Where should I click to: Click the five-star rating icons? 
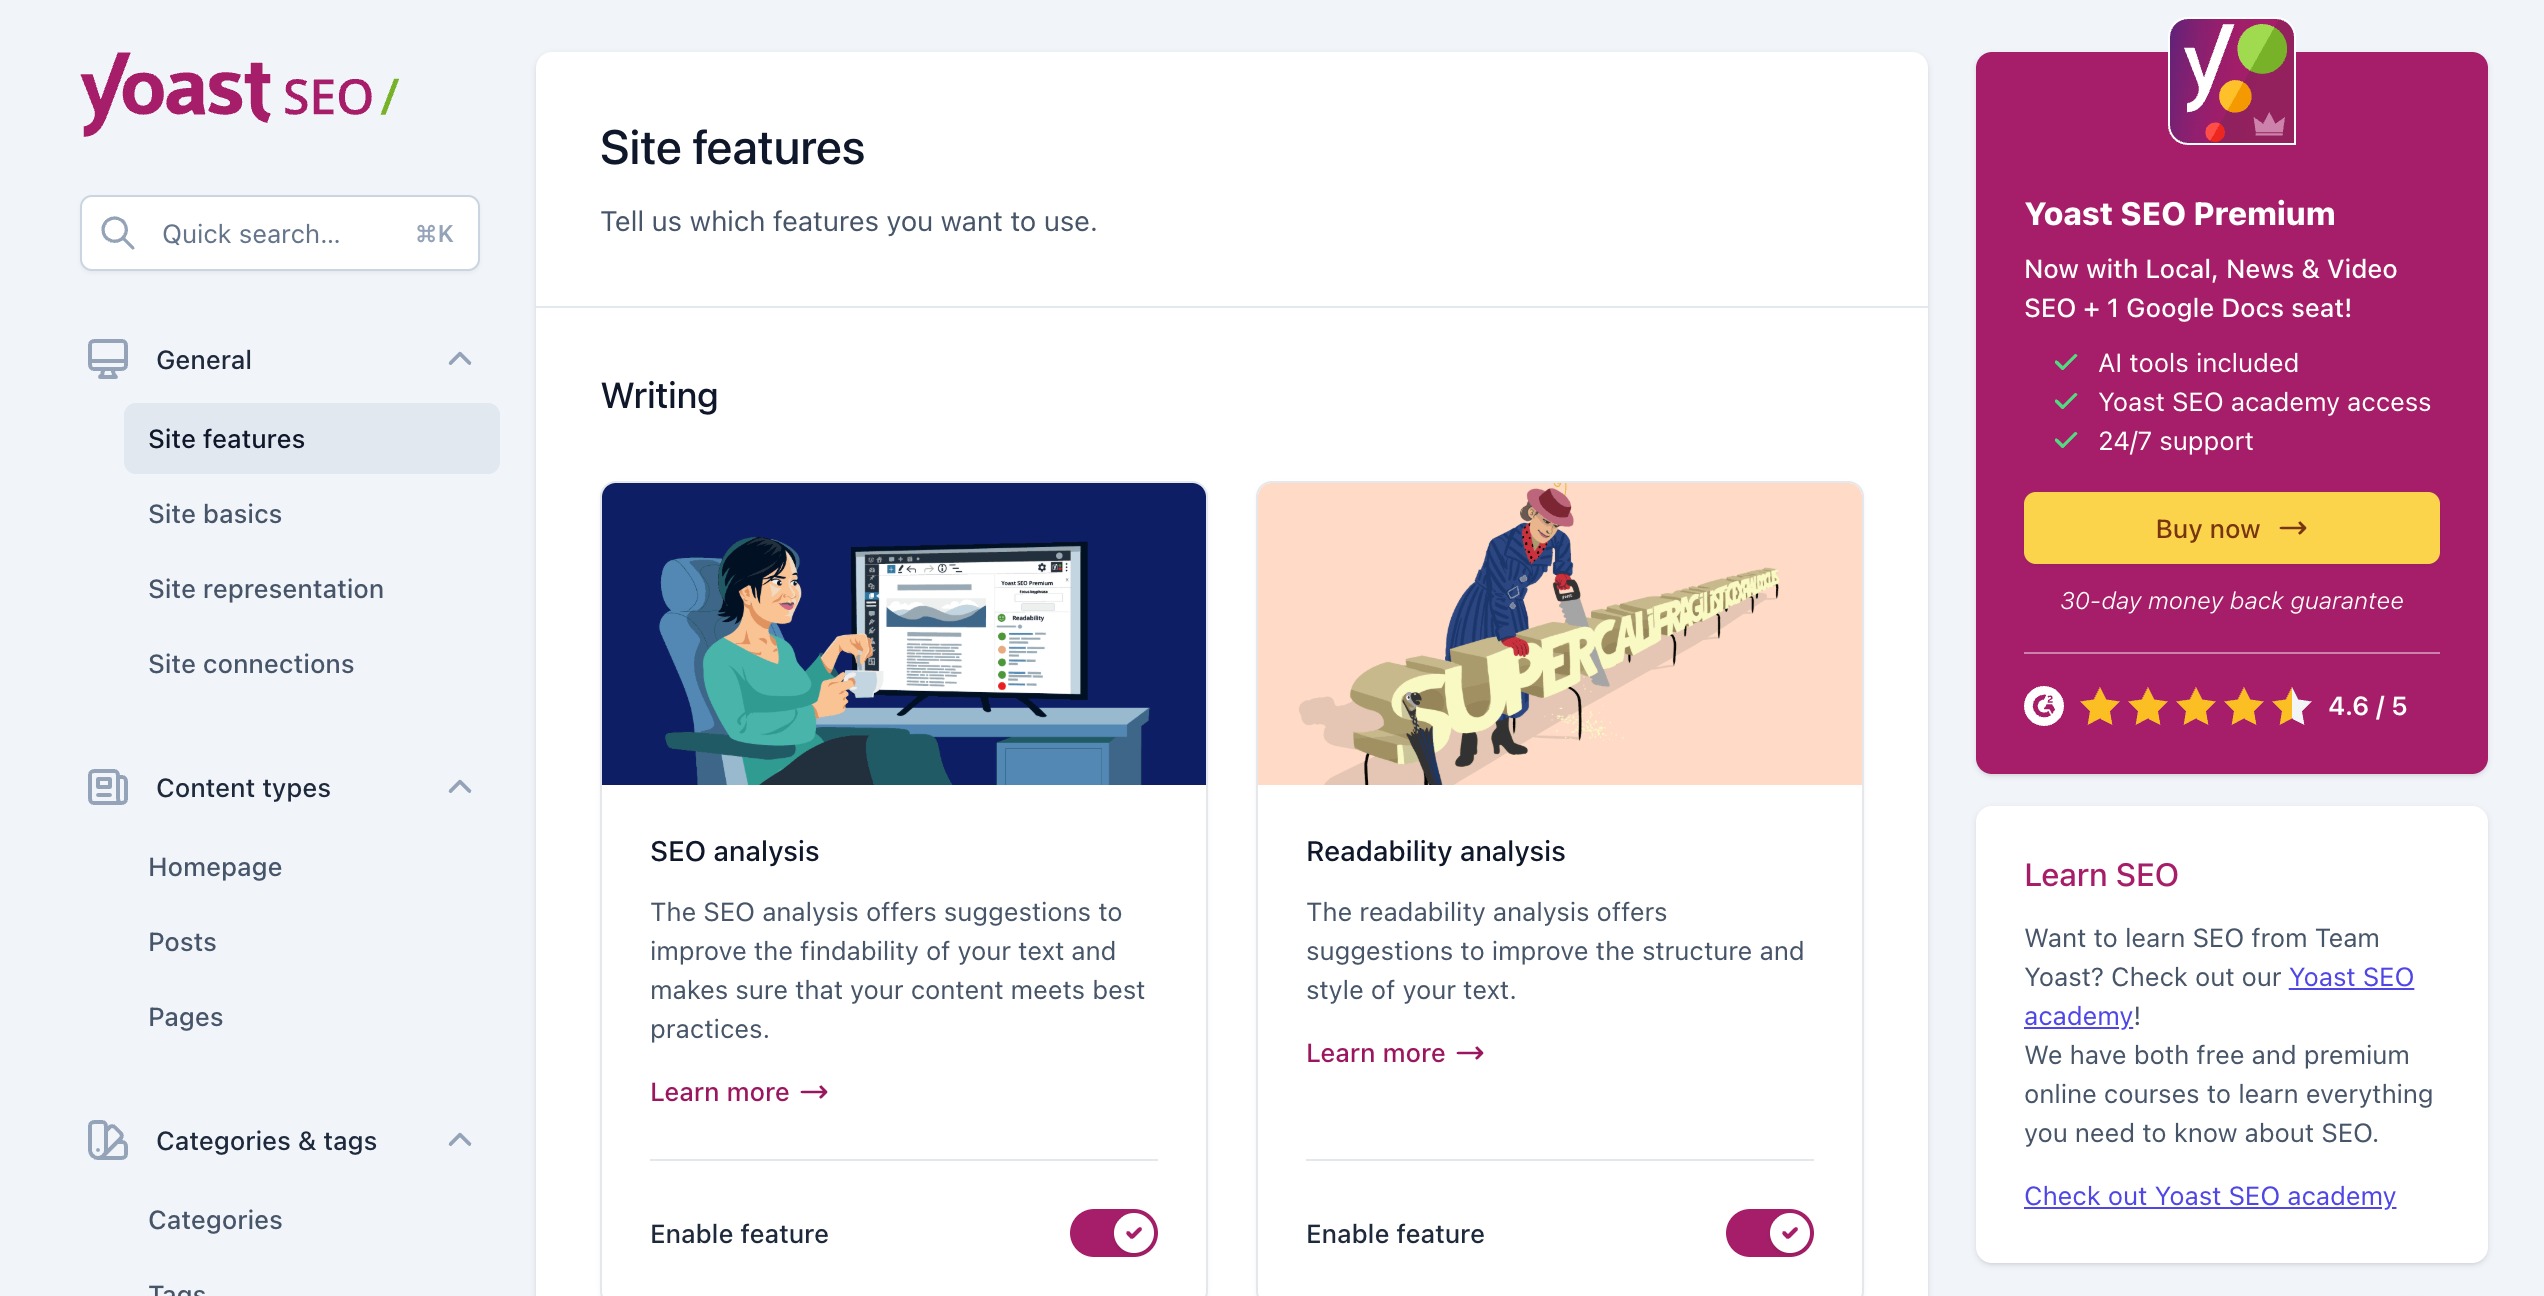(2195, 706)
